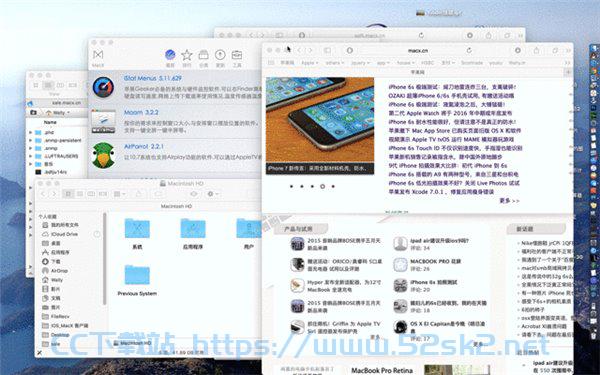
Task: Click the edit tags icon in Finder toolbar
Action: click(x=158, y=194)
